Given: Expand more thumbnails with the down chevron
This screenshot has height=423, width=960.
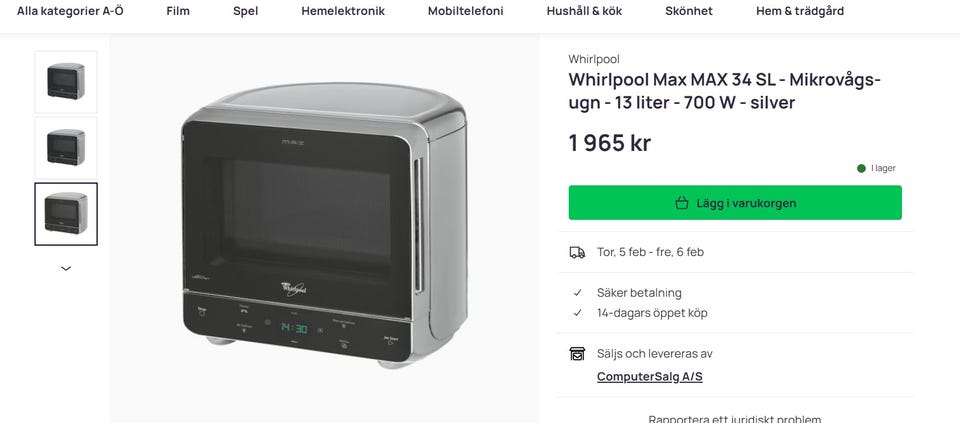Looking at the screenshot, I should pos(66,268).
